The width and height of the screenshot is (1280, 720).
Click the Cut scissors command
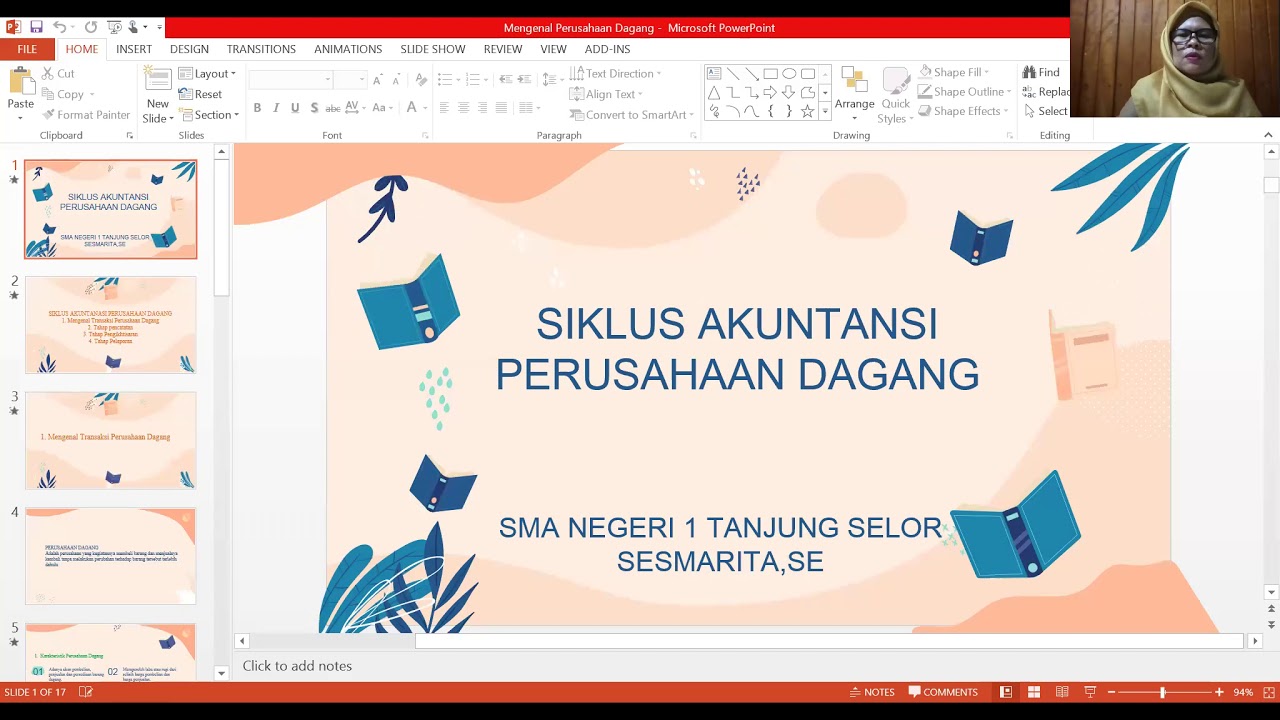[58, 73]
